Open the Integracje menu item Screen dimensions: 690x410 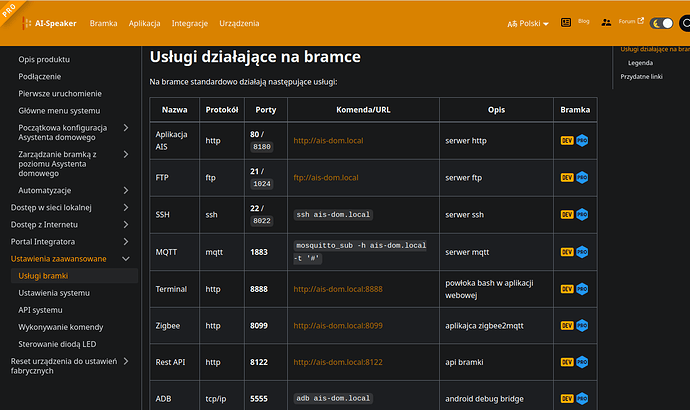pos(189,22)
